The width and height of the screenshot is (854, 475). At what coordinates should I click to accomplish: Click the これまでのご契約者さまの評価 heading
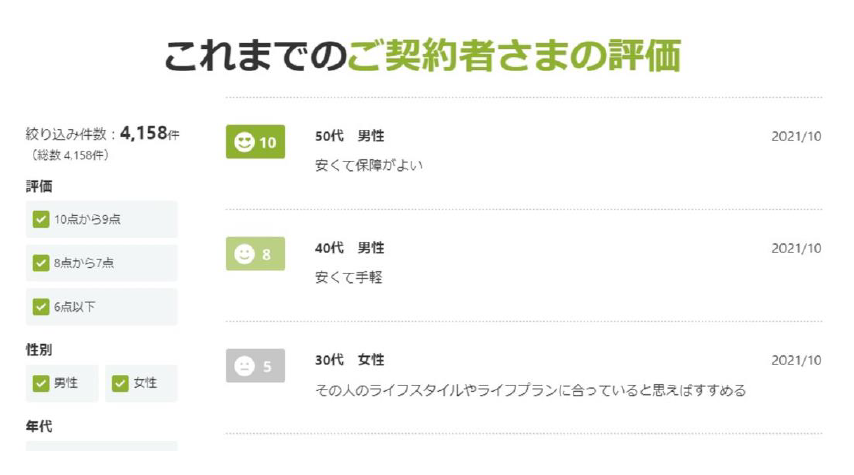pos(422,56)
